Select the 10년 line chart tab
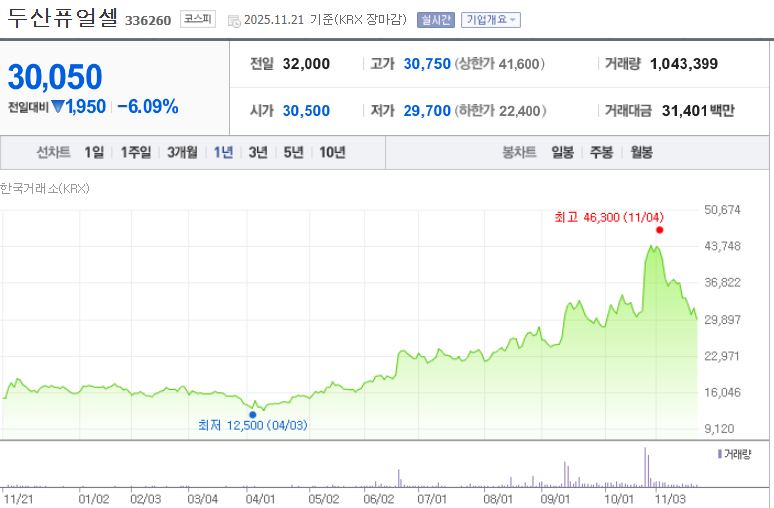Image resolution: width=774 pixels, height=508 pixels. (x=332, y=153)
